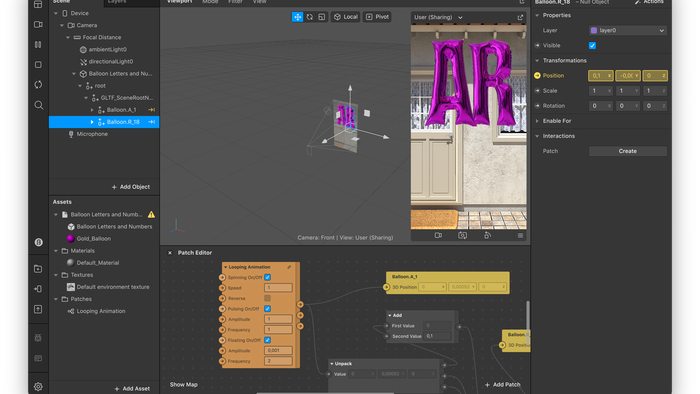Select the Gold_Balloon magenta material swatch
The height and width of the screenshot is (394, 700).
click(71, 239)
